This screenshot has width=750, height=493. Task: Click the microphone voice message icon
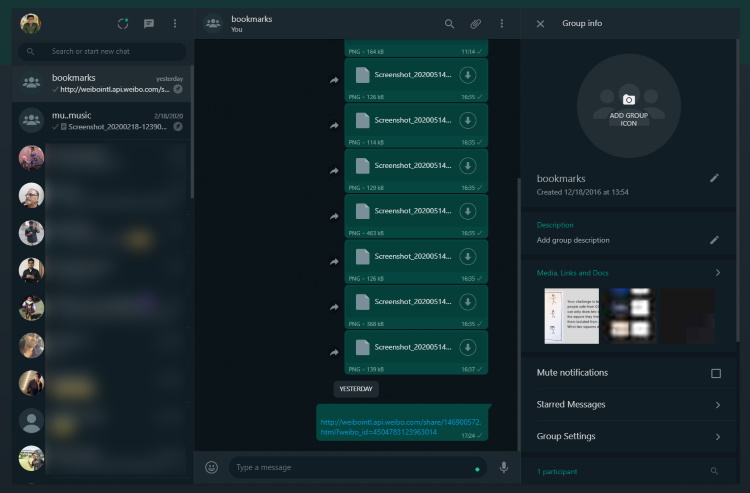point(503,467)
